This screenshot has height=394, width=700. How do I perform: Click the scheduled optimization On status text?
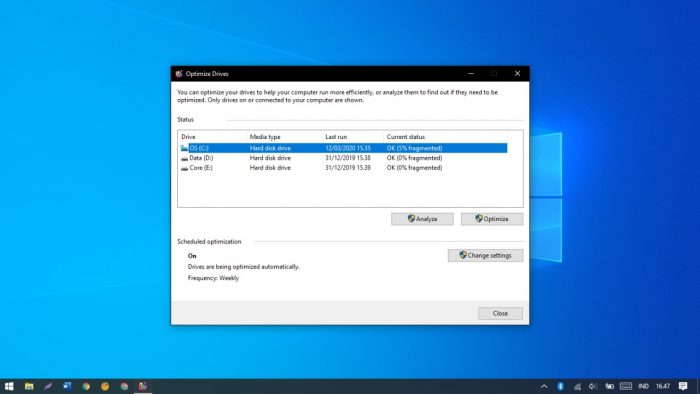[x=192, y=256]
